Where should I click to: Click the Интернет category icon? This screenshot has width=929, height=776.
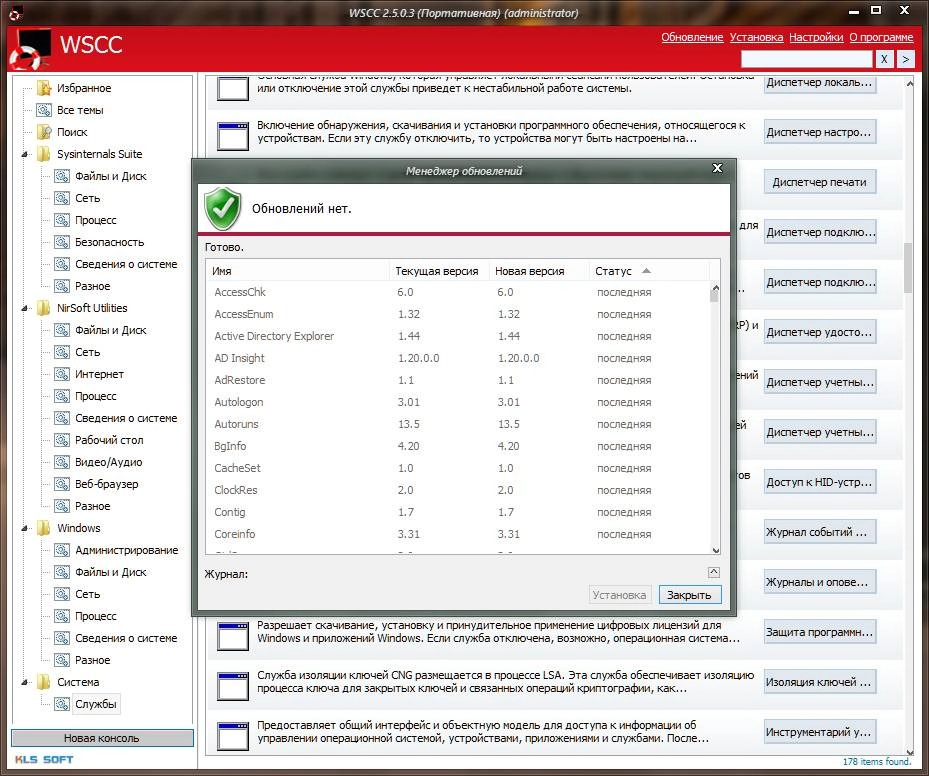pos(62,374)
